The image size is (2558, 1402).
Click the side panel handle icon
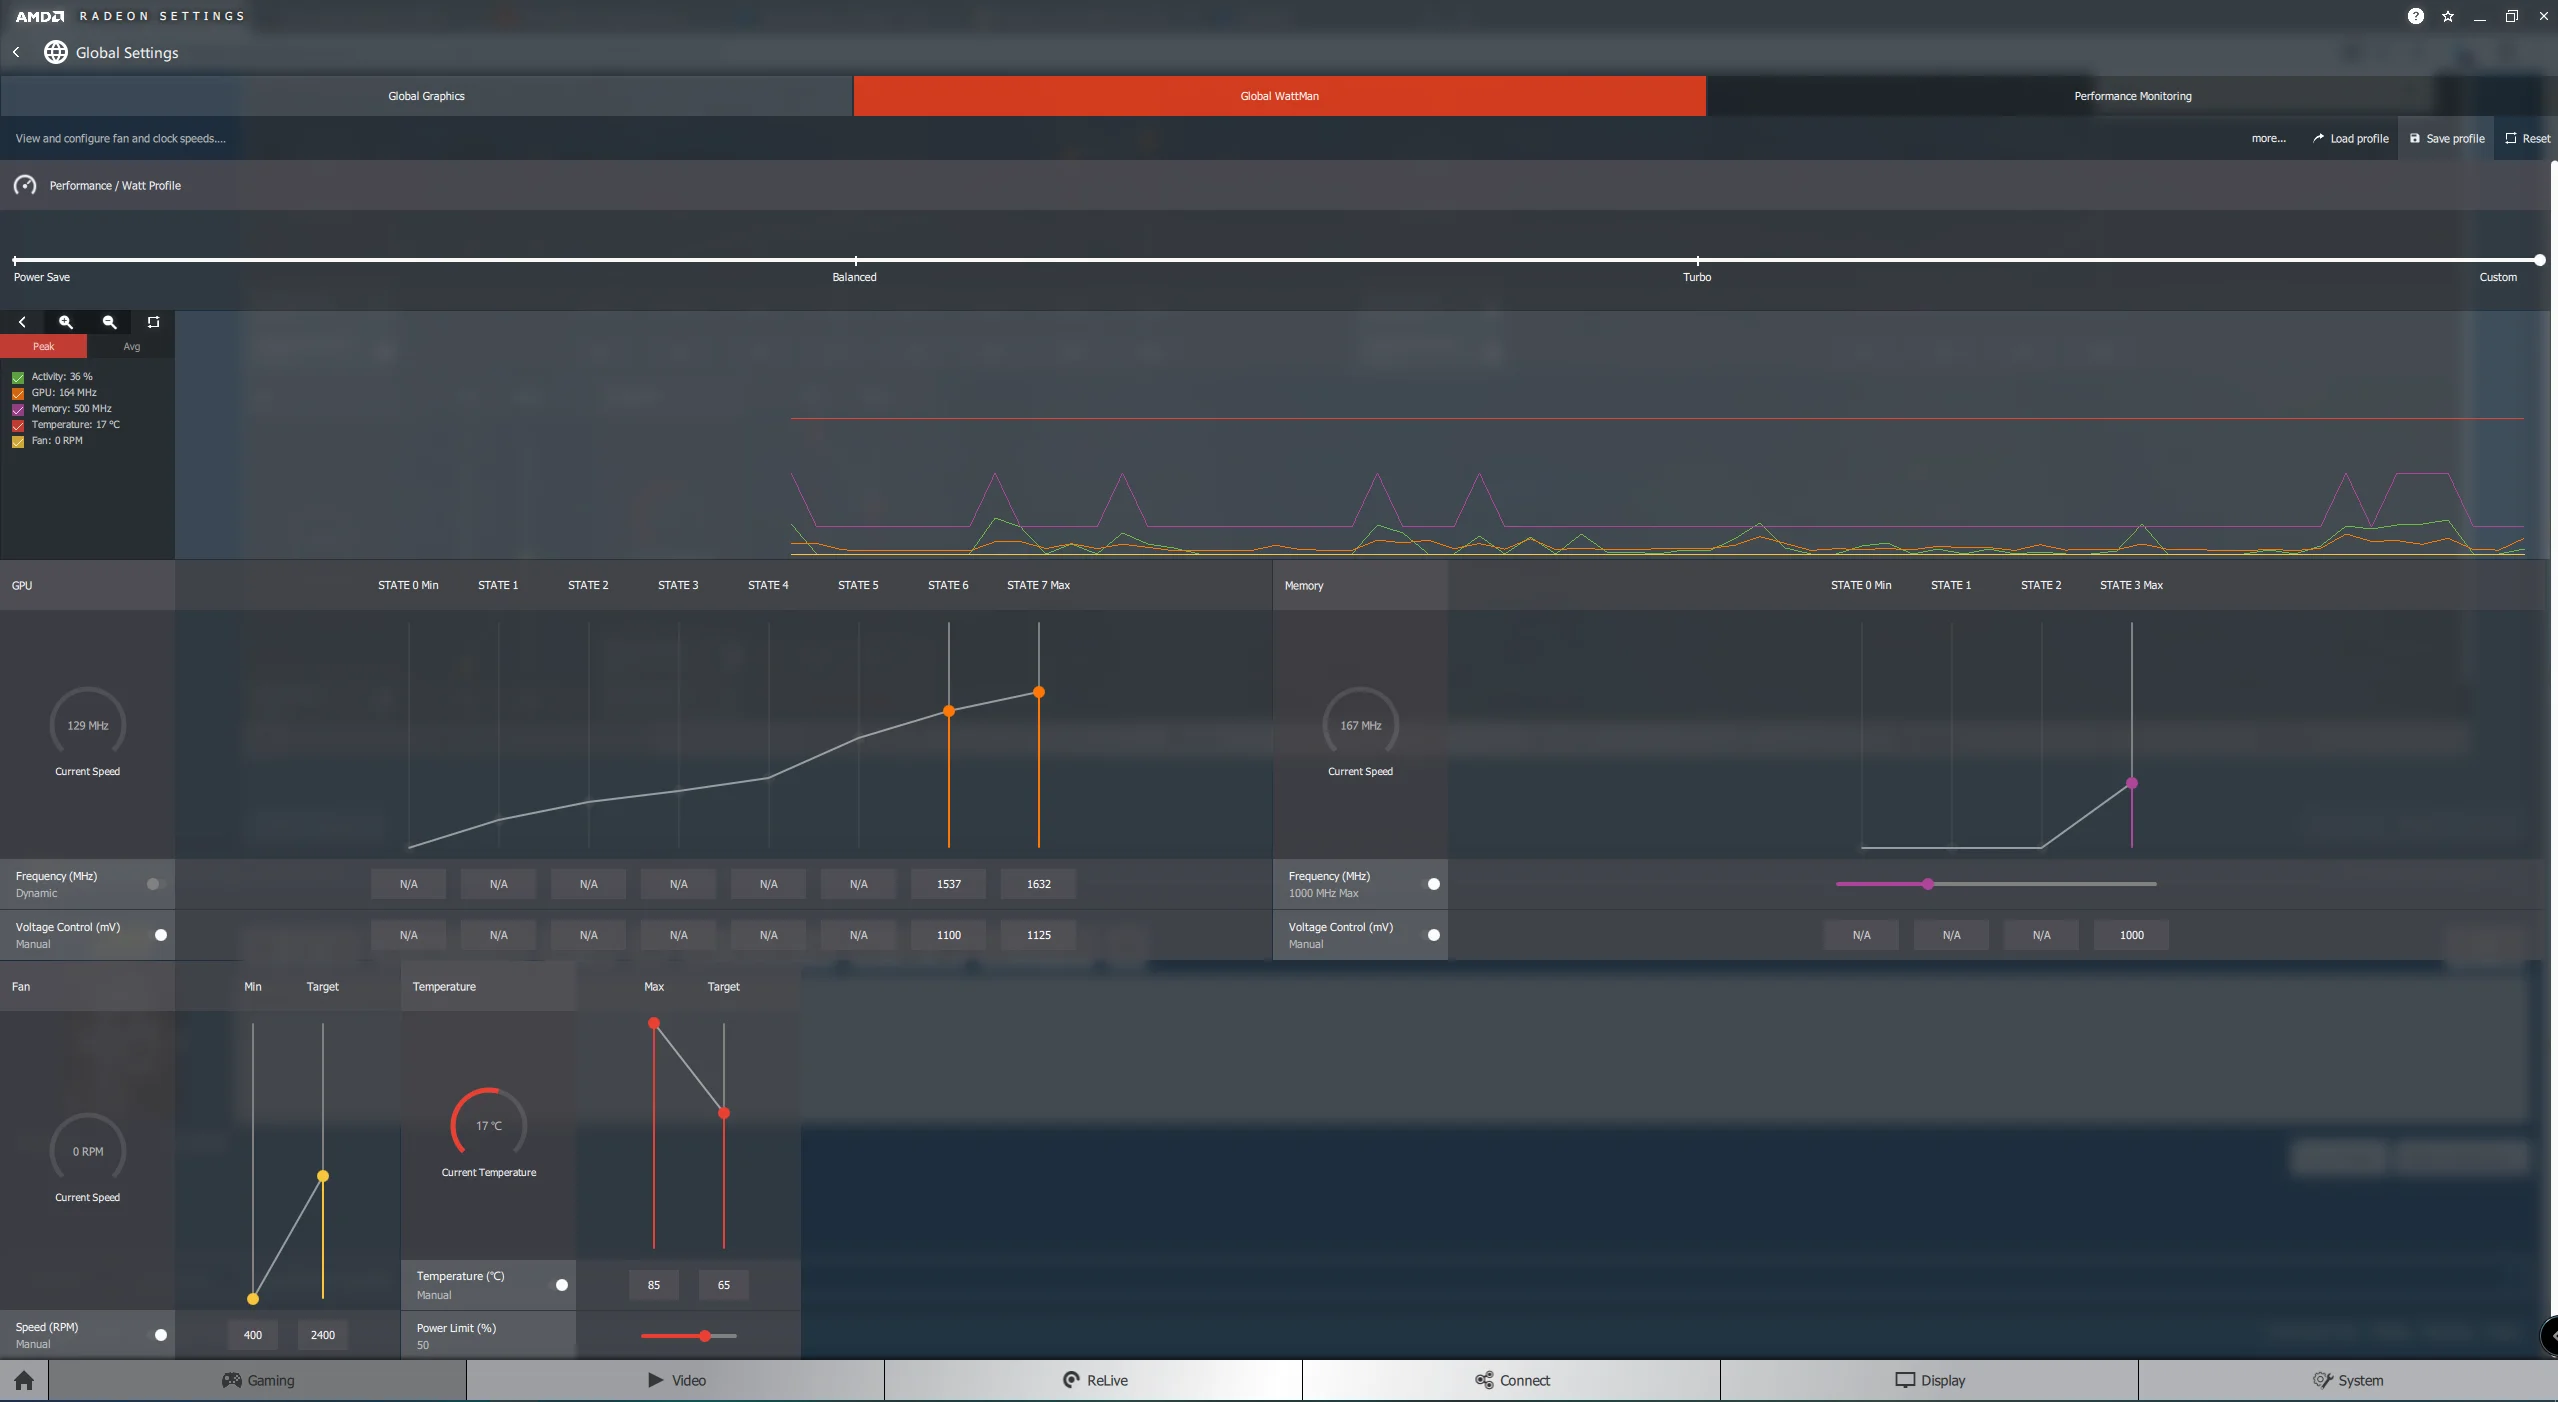point(2549,1335)
